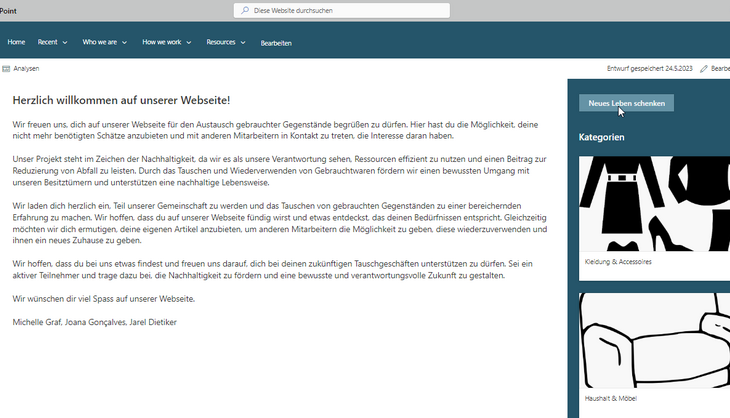Click the 'Herzlich willkommen auf unserer Webseite!' heading
The image size is (730, 418).
121,100
